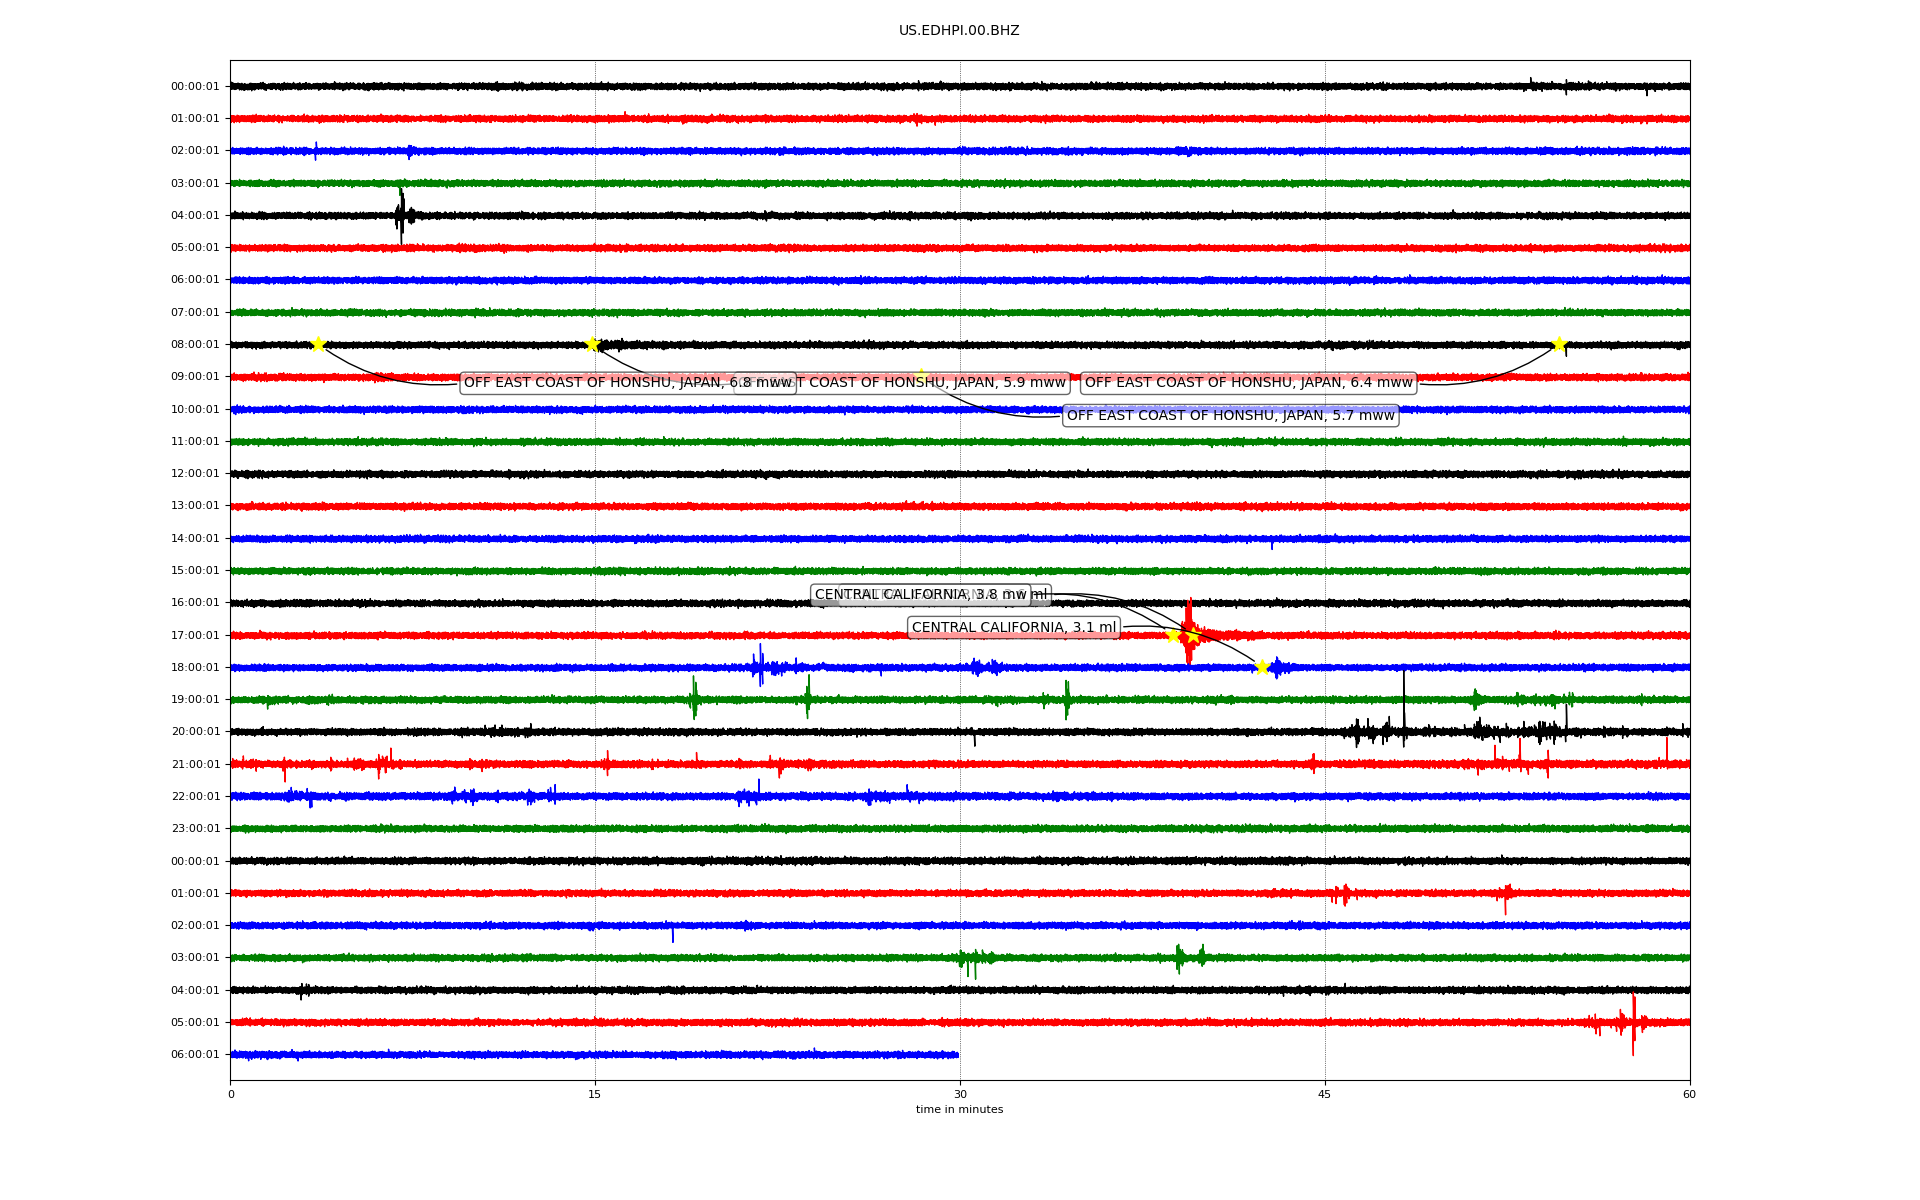This screenshot has height=1200, width=1920.
Task: Click the 30 tick label on the time axis
Action: coord(960,1094)
